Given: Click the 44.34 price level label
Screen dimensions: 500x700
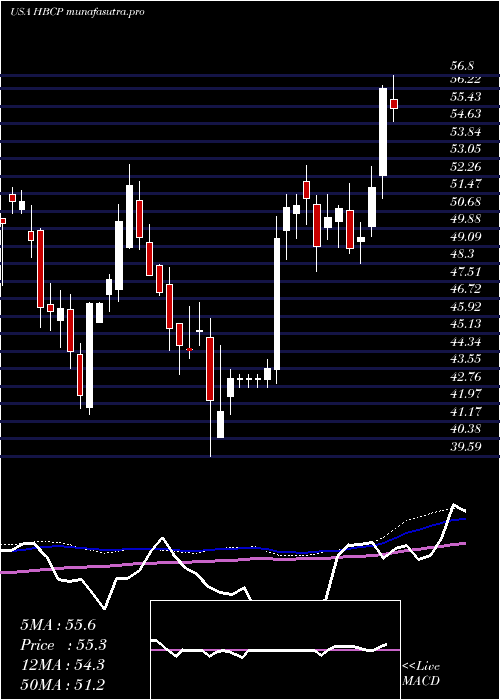Looking at the screenshot, I should coord(465,342).
